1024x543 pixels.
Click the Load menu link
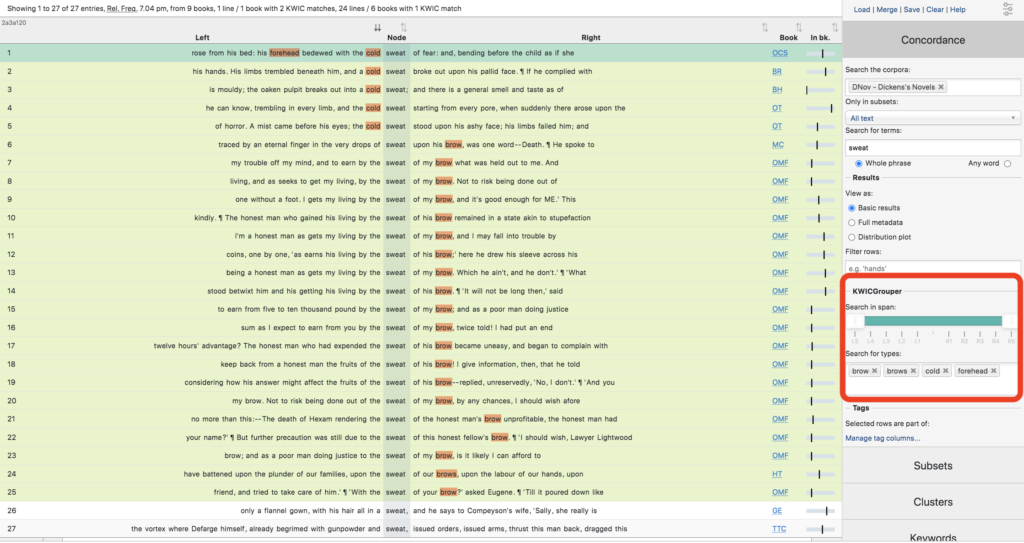pos(861,9)
